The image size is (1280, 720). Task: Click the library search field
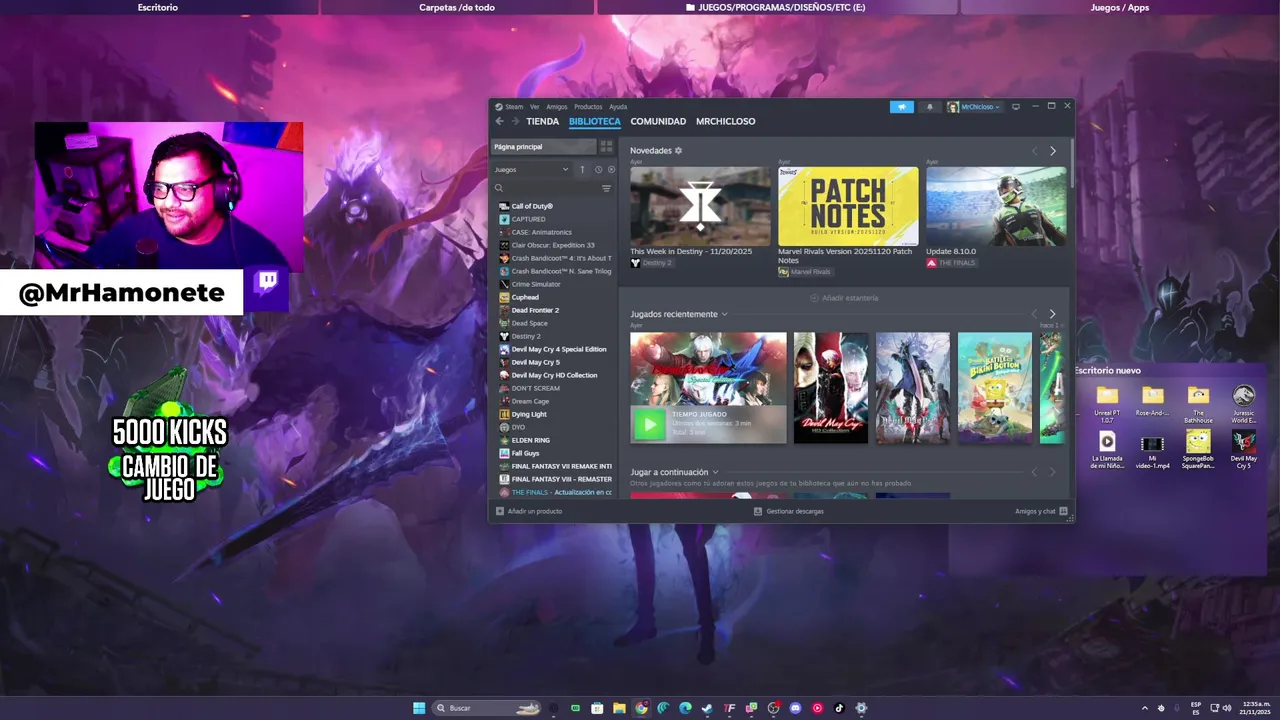click(545, 188)
